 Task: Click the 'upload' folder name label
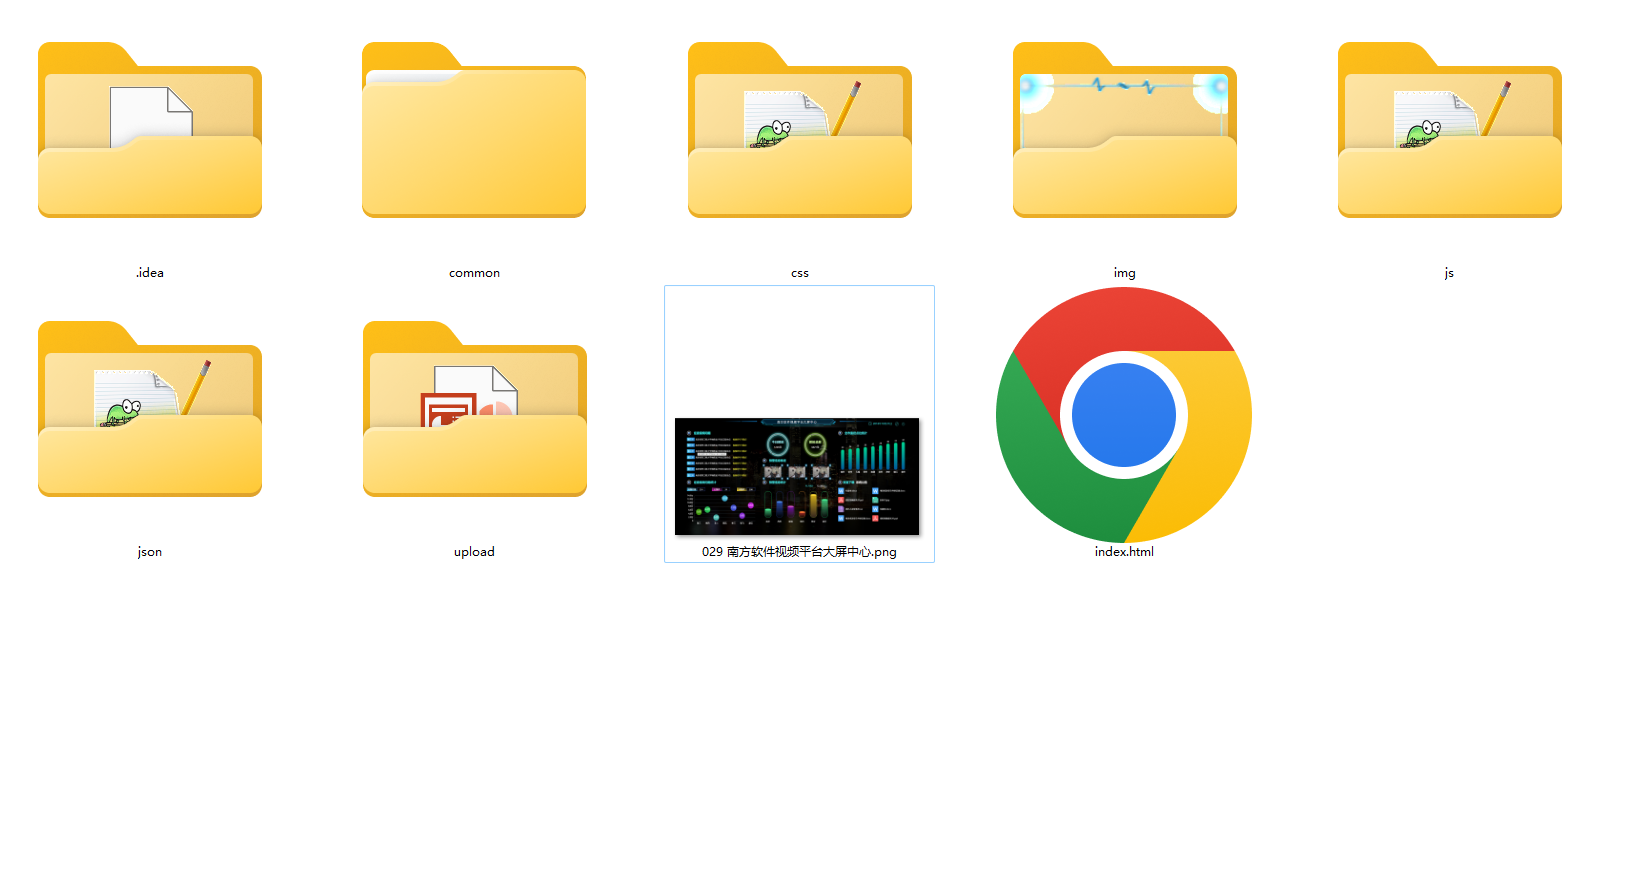point(474,552)
